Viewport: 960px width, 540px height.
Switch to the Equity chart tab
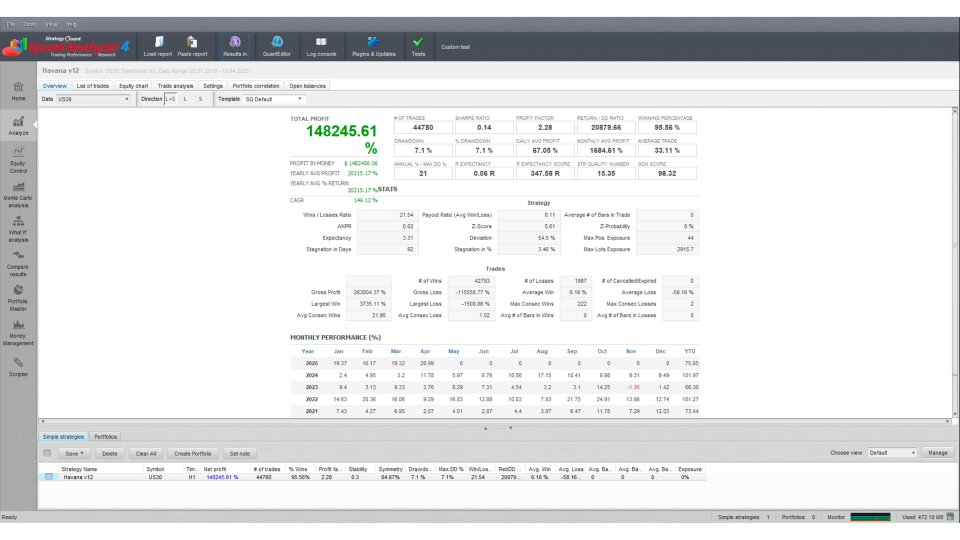click(x=133, y=86)
